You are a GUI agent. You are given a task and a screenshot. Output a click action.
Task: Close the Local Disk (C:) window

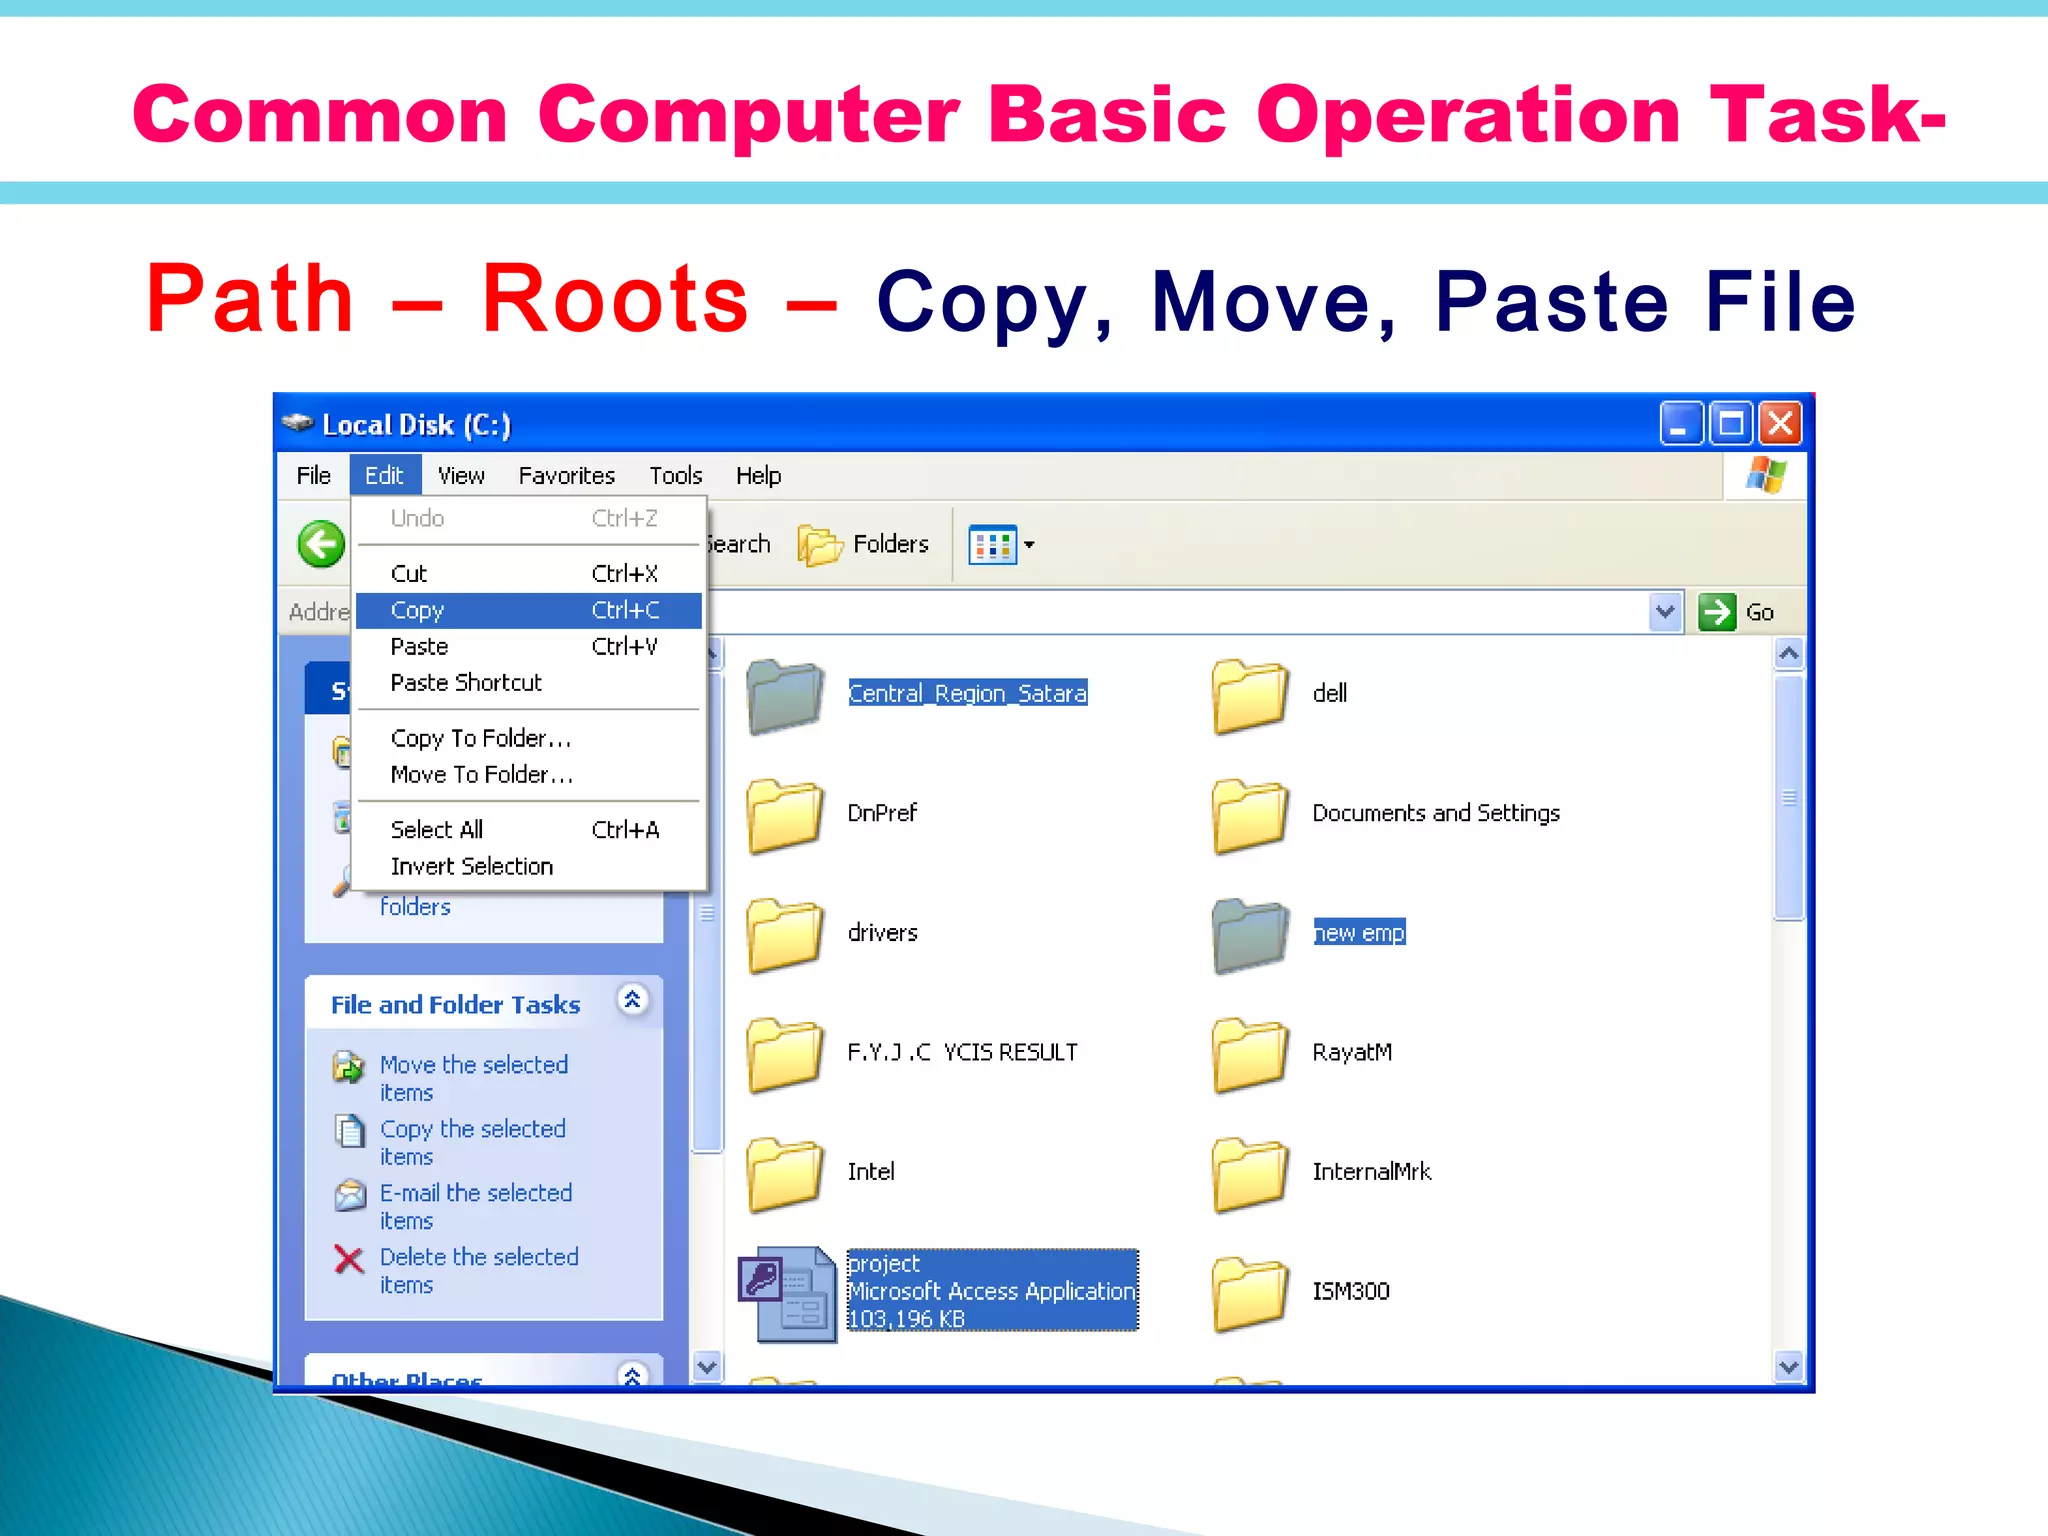click(x=1781, y=423)
